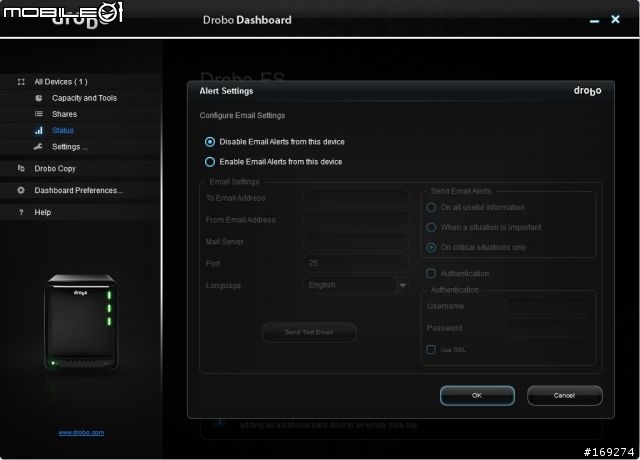Click the Status bar-chart icon
Viewport: 640px width, 460px height.
(39, 130)
